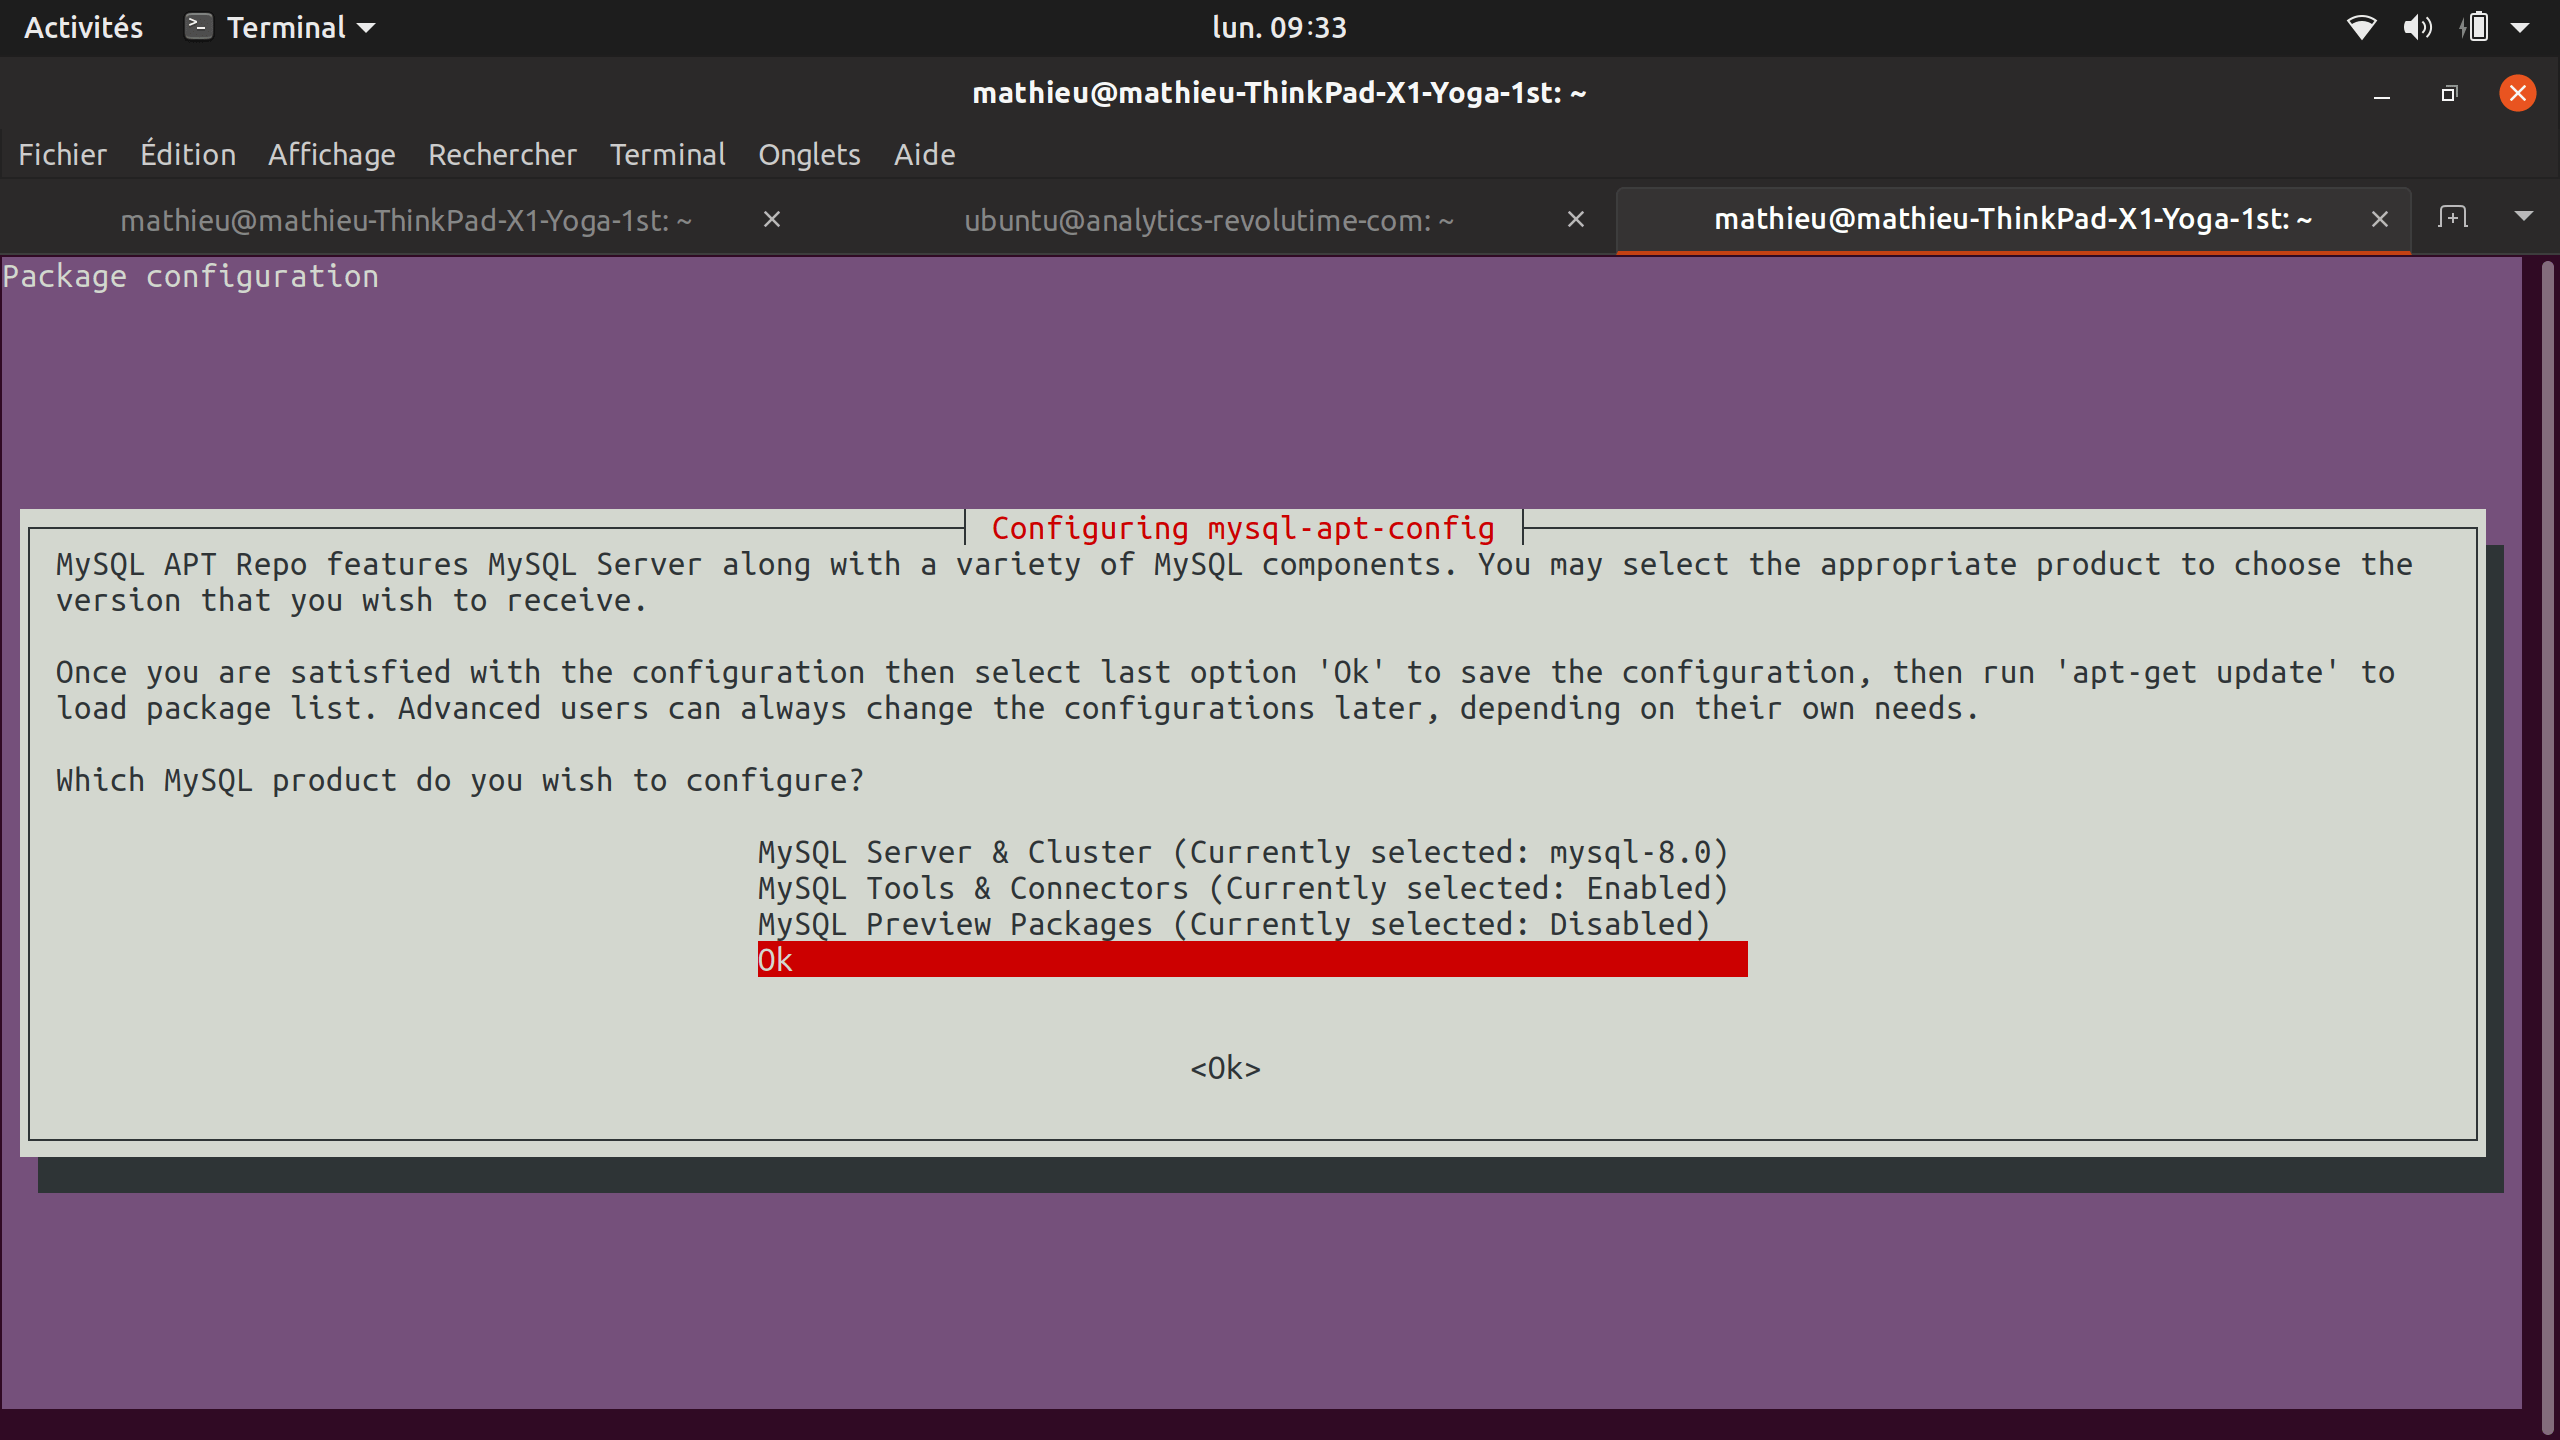Open the Rechercher menu
This screenshot has height=1440, width=2560.
pyautogui.click(x=503, y=154)
